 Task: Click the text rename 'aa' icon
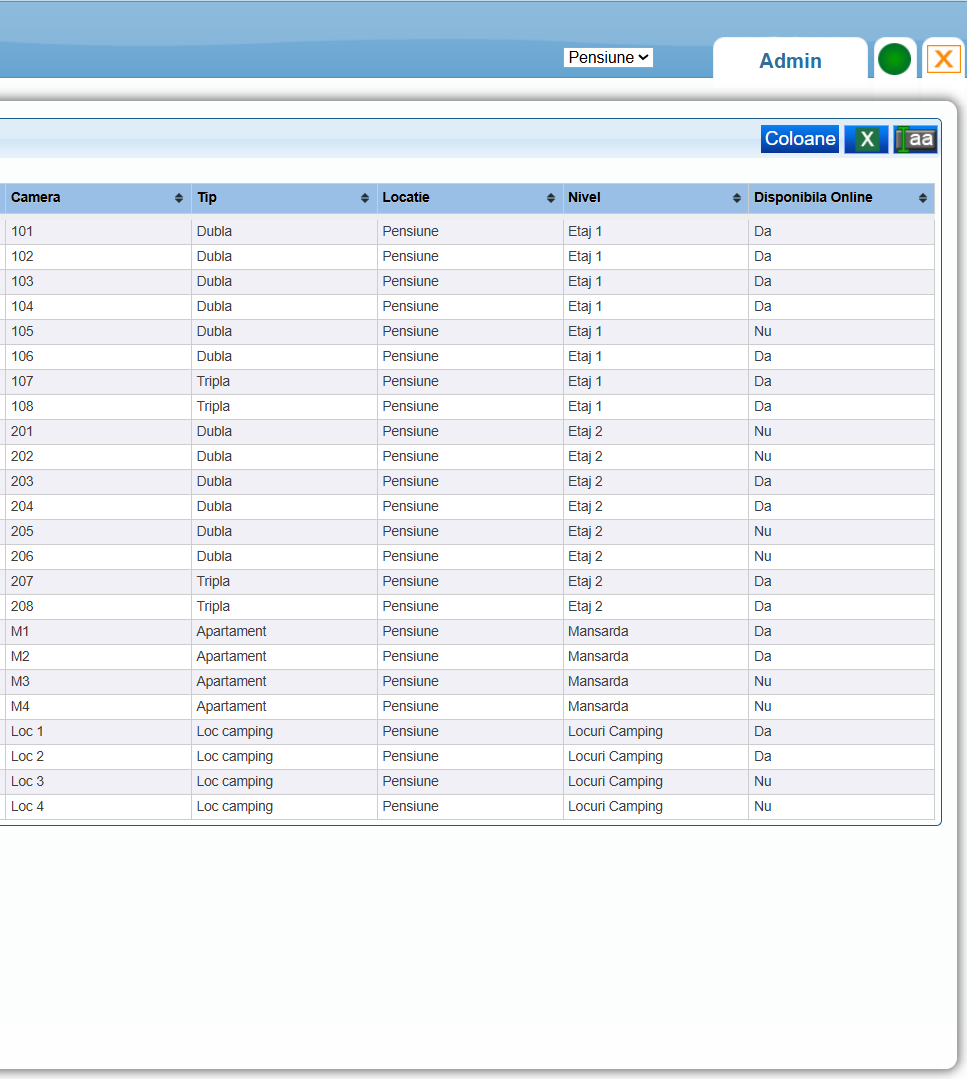[x=915, y=139]
